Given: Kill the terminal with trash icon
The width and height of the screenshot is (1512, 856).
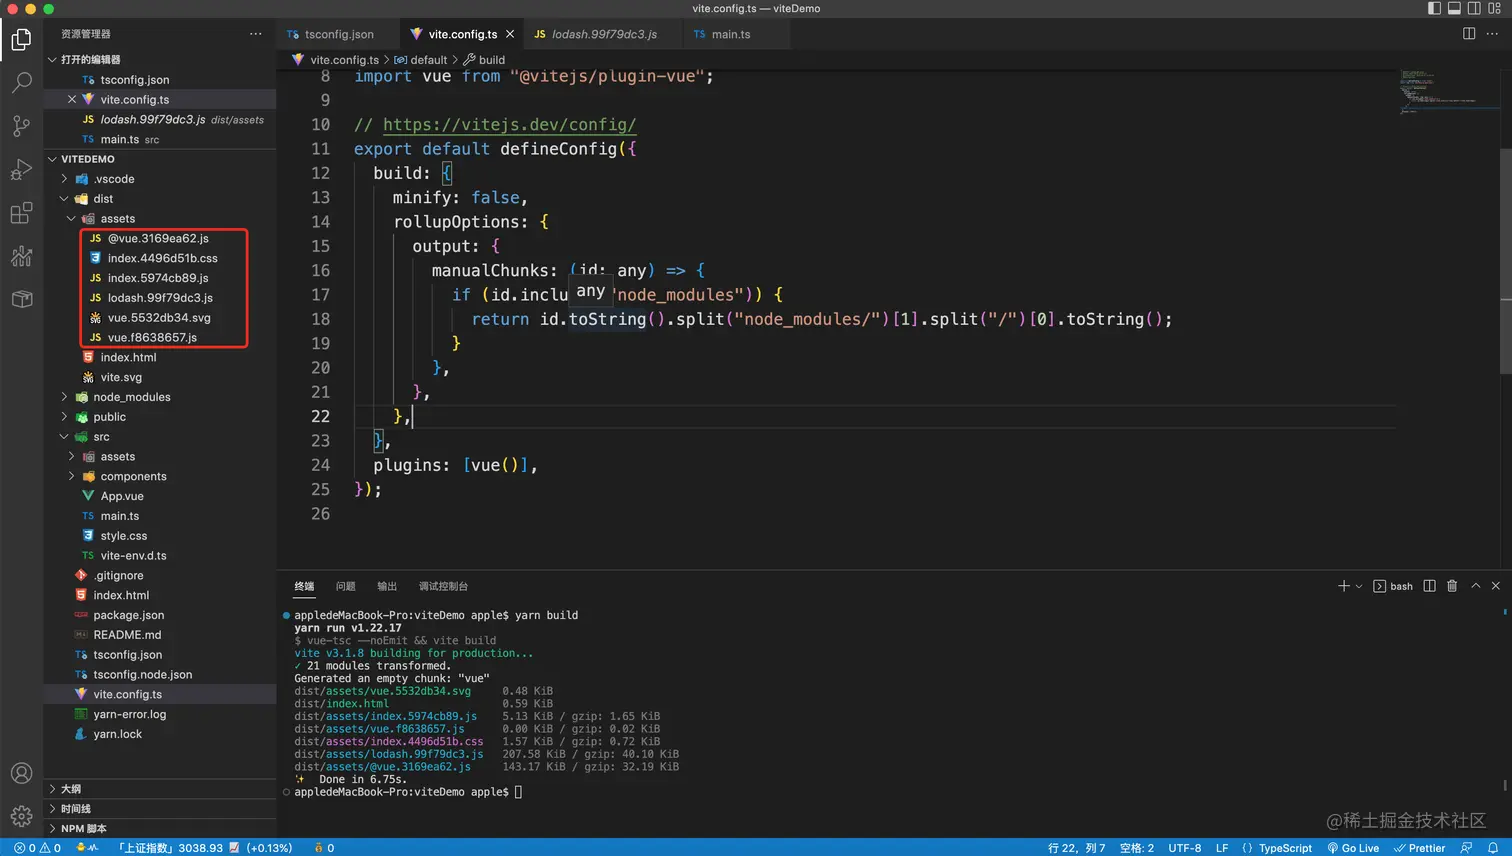Looking at the screenshot, I should [x=1452, y=586].
